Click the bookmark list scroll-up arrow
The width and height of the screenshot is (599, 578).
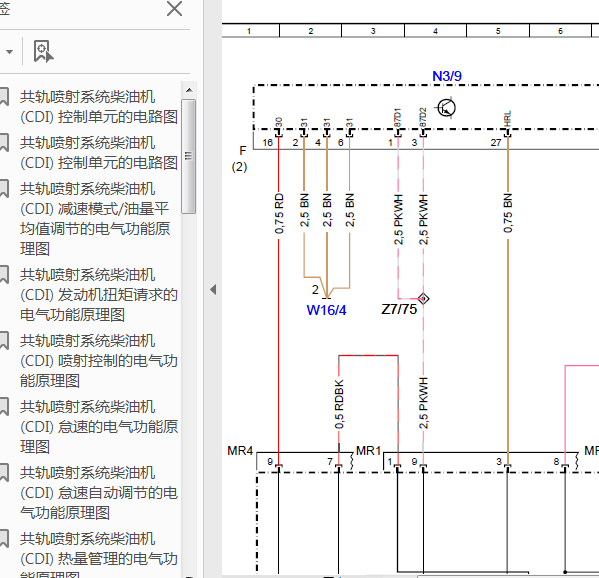click(x=189, y=90)
